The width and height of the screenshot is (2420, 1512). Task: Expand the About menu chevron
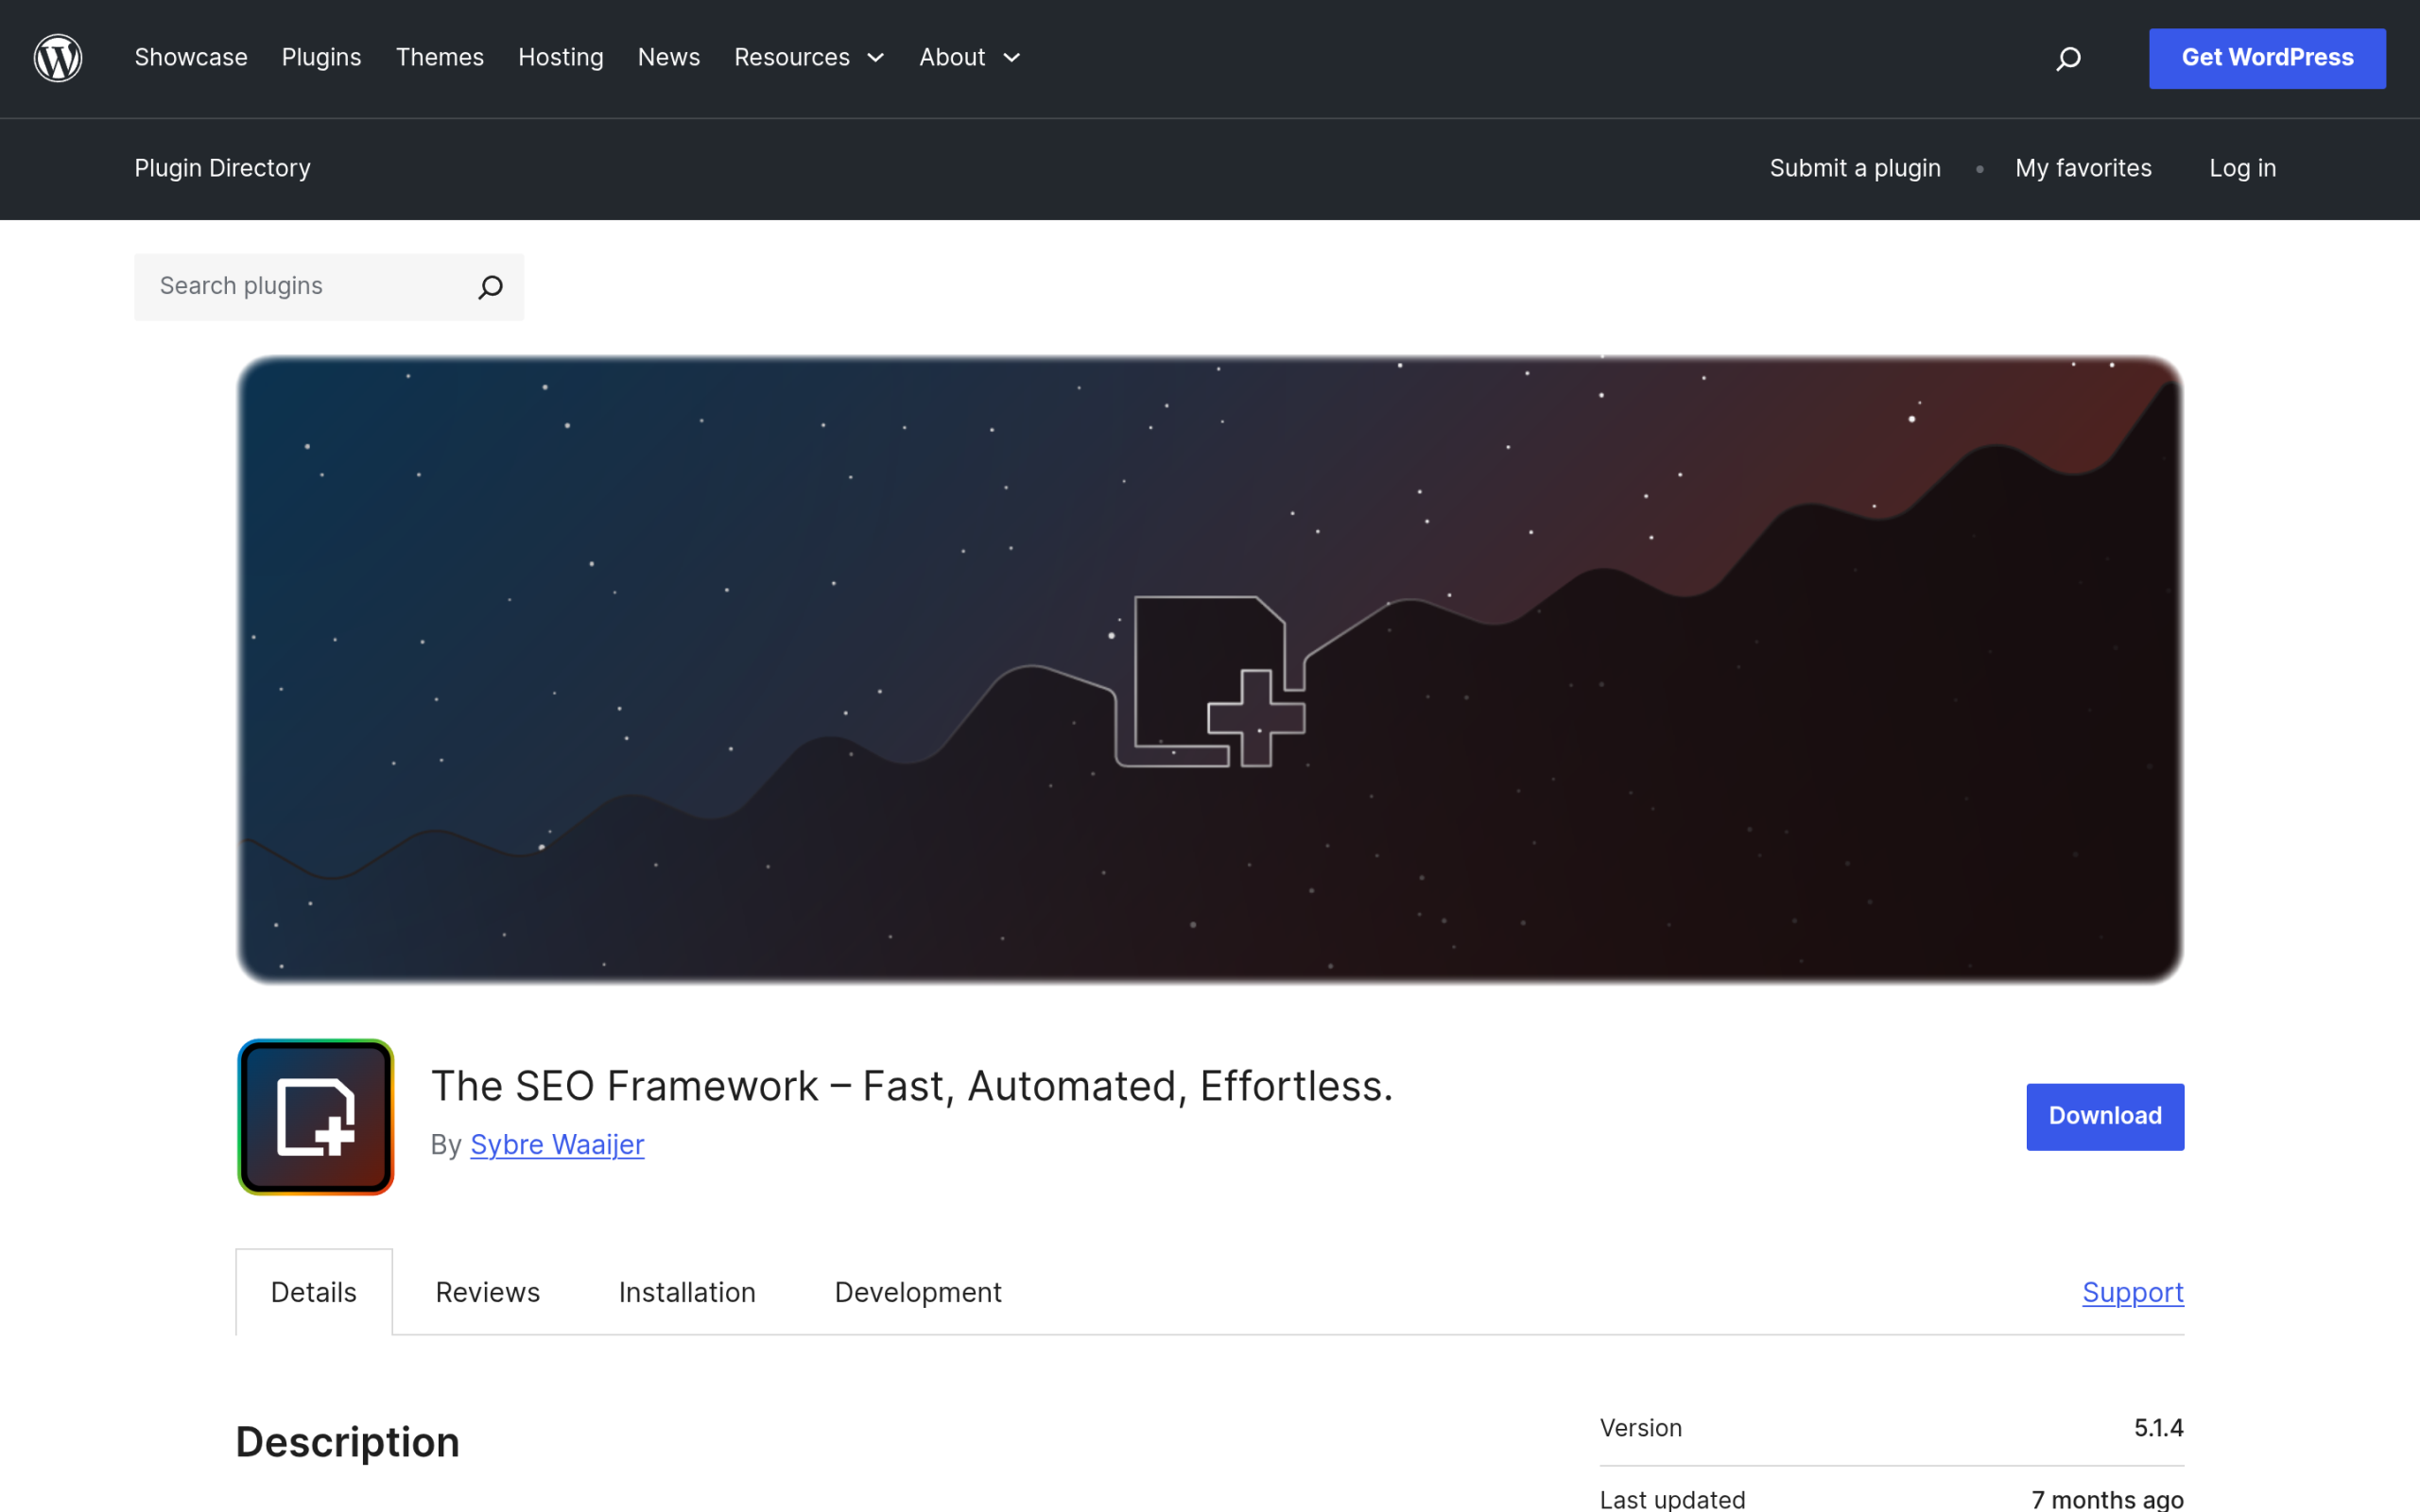pyautogui.click(x=1012, y=58)
